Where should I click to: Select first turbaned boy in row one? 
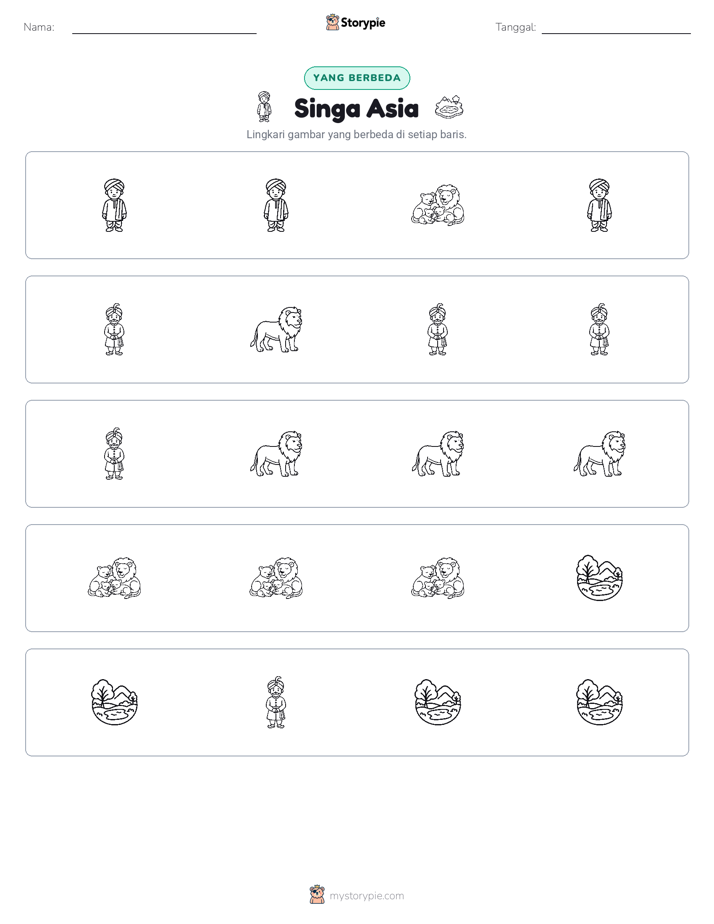pos(114,205)
